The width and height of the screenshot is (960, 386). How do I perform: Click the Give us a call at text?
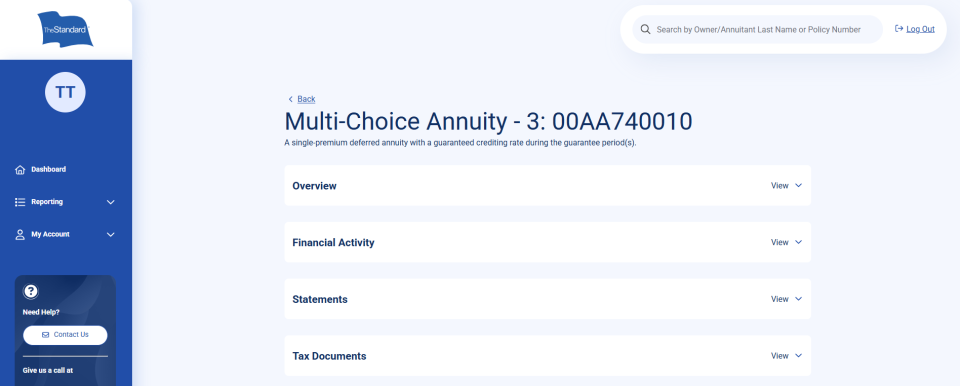[48, 370]
